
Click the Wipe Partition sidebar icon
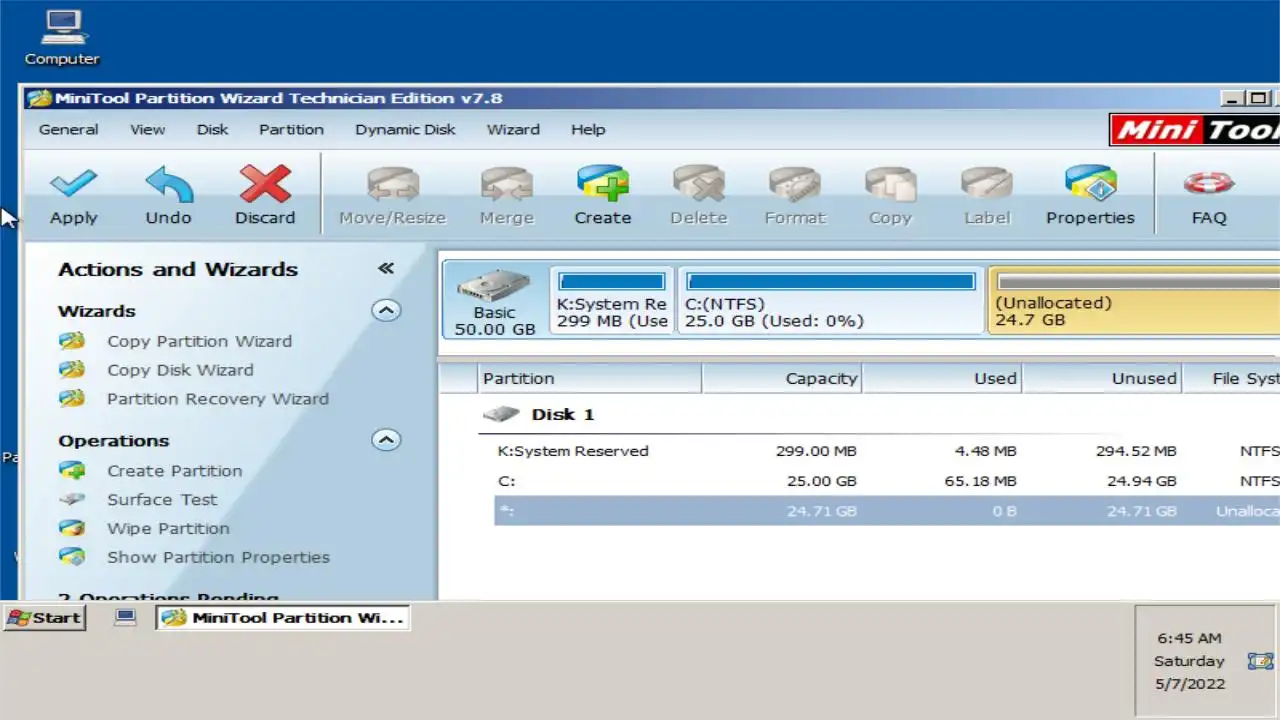pyautogui.click(x=71, y=528)
